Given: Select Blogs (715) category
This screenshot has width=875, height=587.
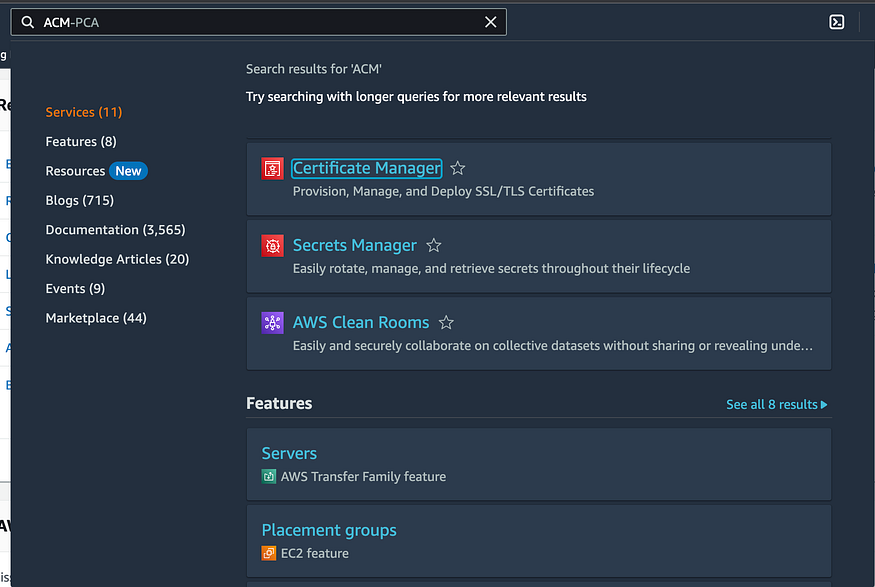Looking at the screenshot, I should pyautogui.click(x=80, y=200).
